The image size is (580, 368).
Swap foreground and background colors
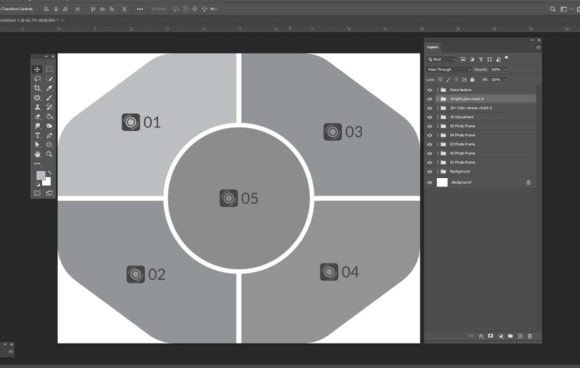[49, 173]
